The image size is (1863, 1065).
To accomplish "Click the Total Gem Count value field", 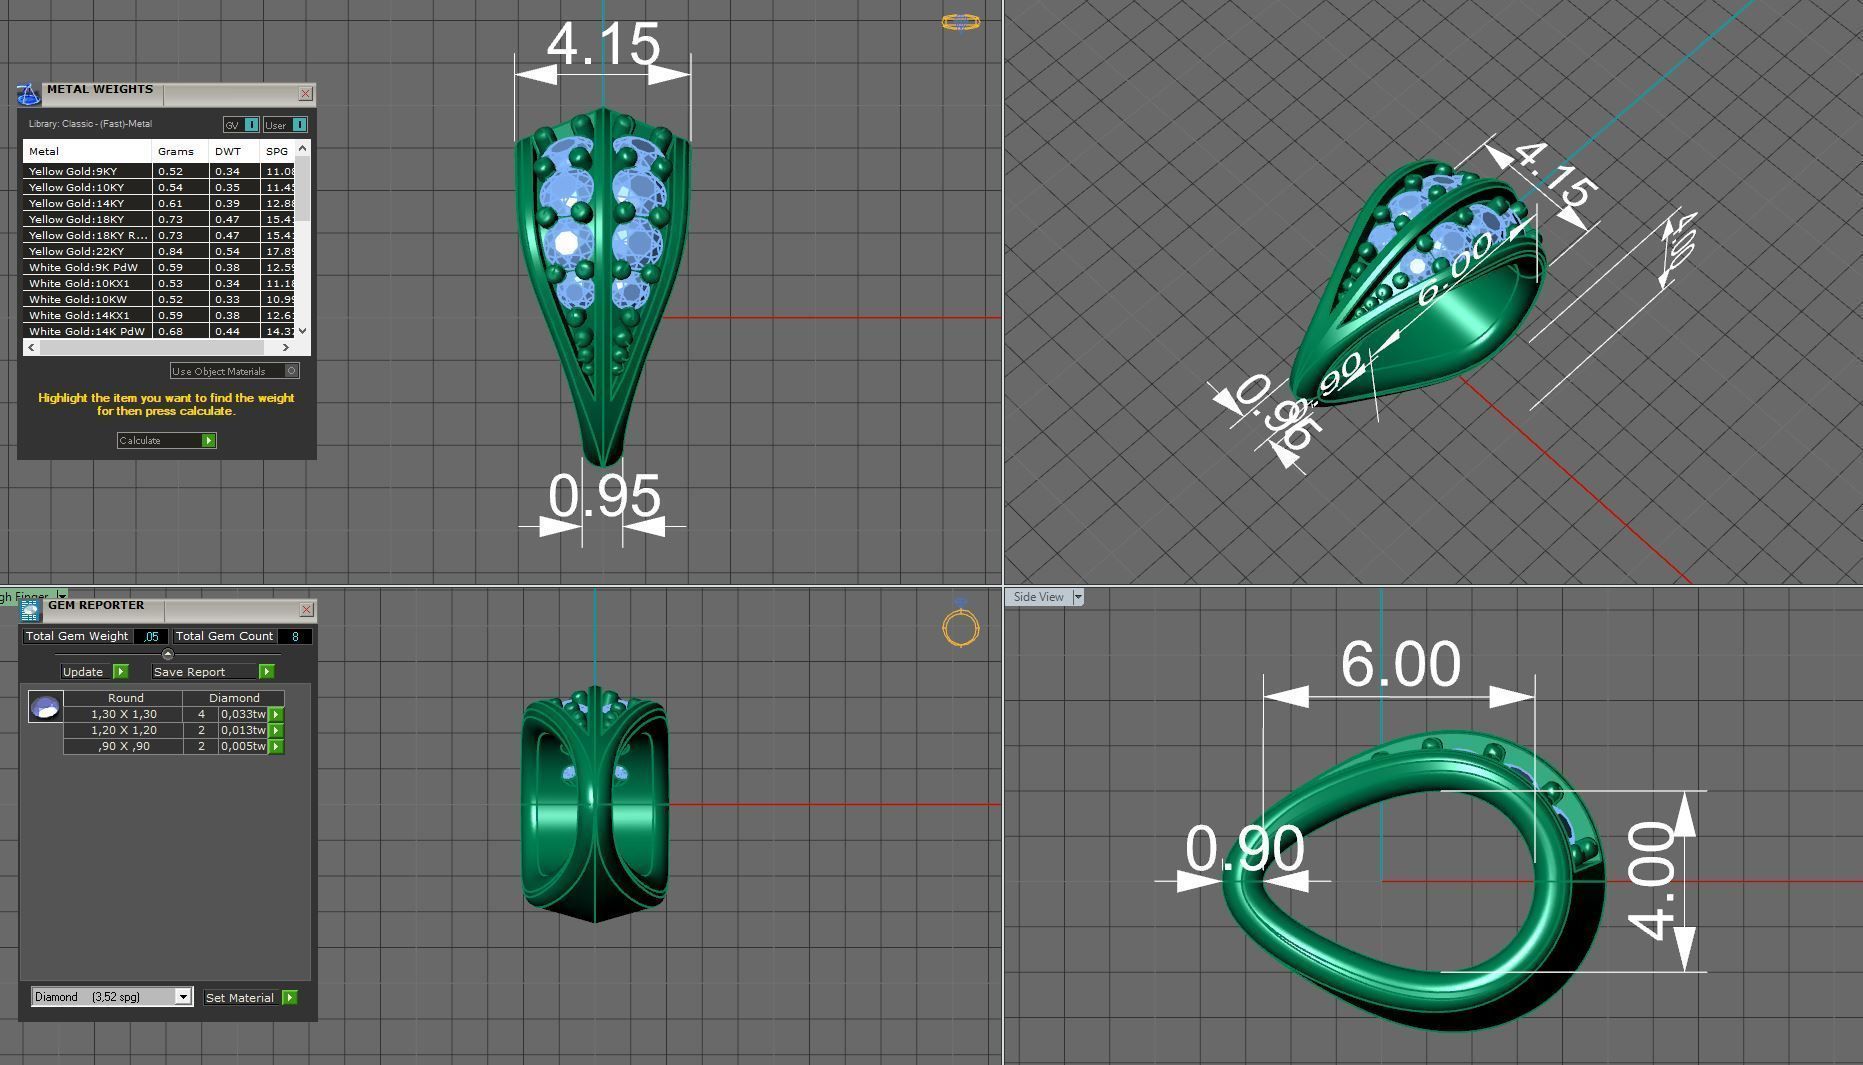I will tap(295, 636).
